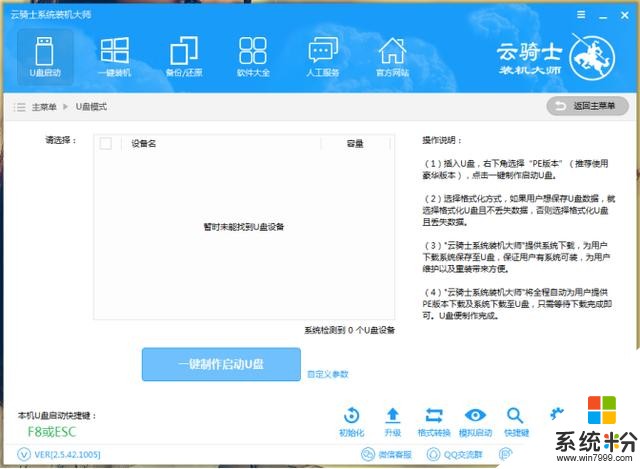Image resolution: width=640 pixels, height=469 pixels.
Task: Open the 软件大全 software collection
Action: click(252, 57)
